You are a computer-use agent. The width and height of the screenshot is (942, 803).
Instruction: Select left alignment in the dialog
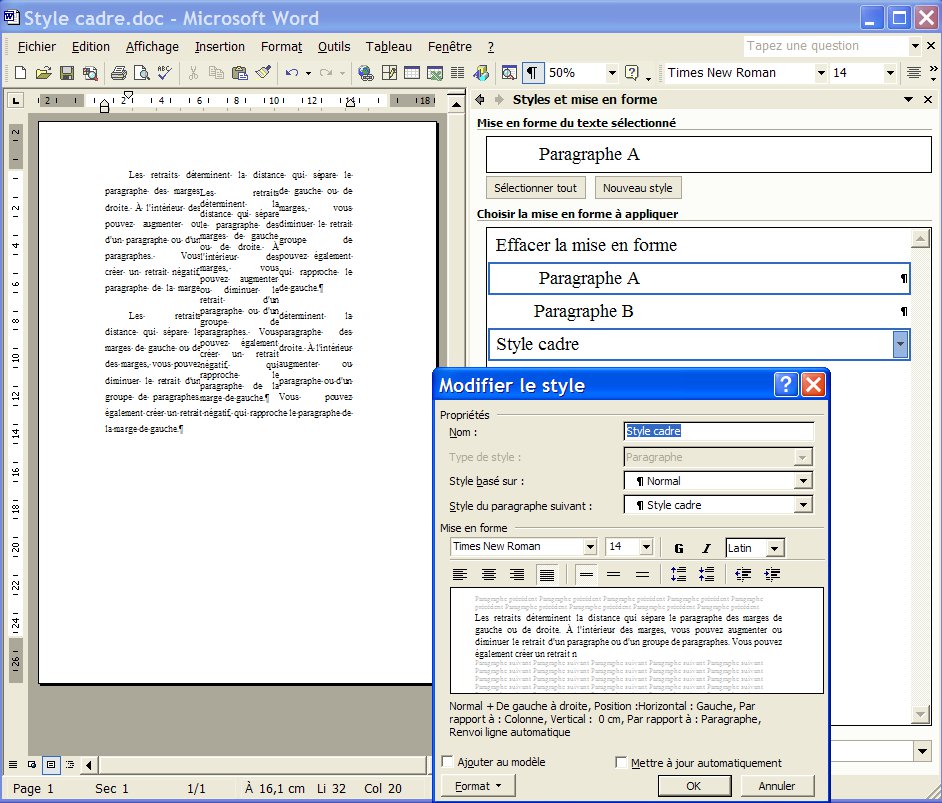click(460, 574)
